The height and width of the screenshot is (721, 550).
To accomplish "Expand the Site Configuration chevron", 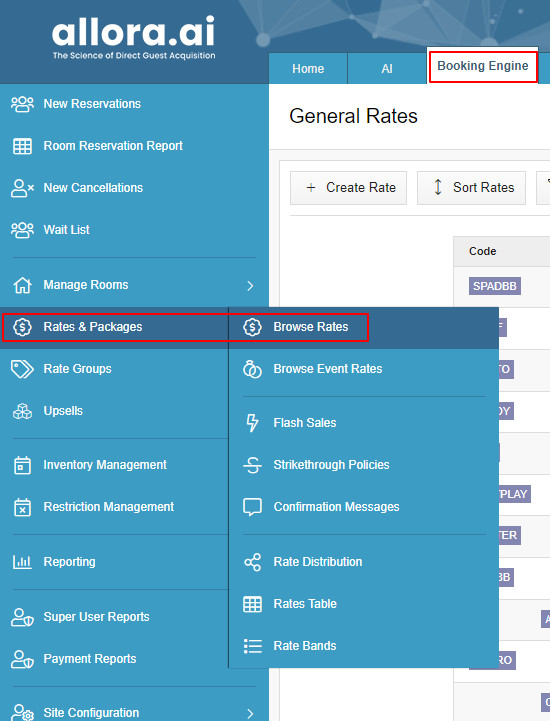I will [x=250, y=714].
